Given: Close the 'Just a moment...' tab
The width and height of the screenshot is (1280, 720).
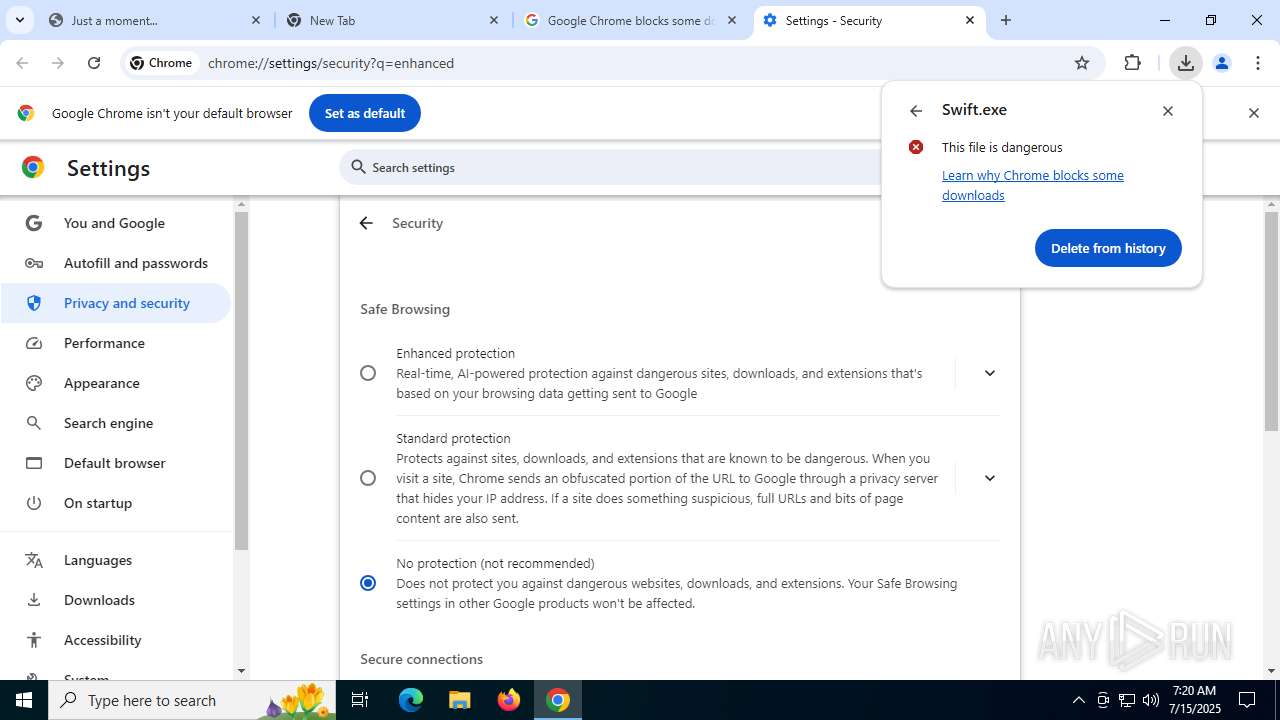Looking at the screenshot, I should pos(256,20).
